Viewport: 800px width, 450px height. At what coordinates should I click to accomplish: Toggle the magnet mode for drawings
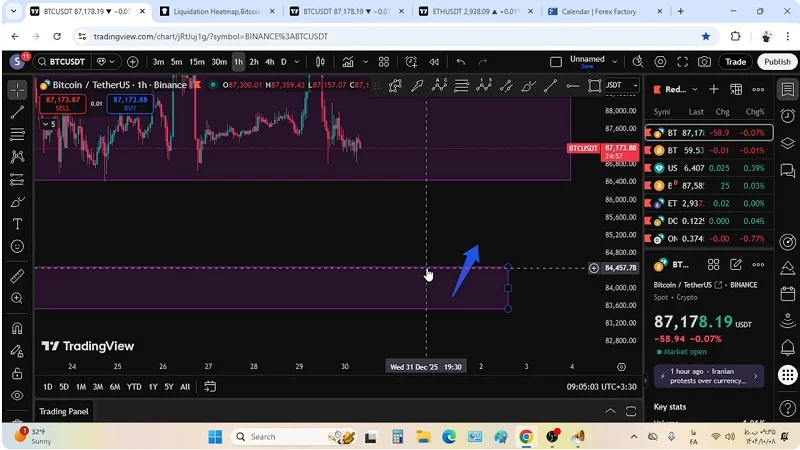[x=17, y=328]
